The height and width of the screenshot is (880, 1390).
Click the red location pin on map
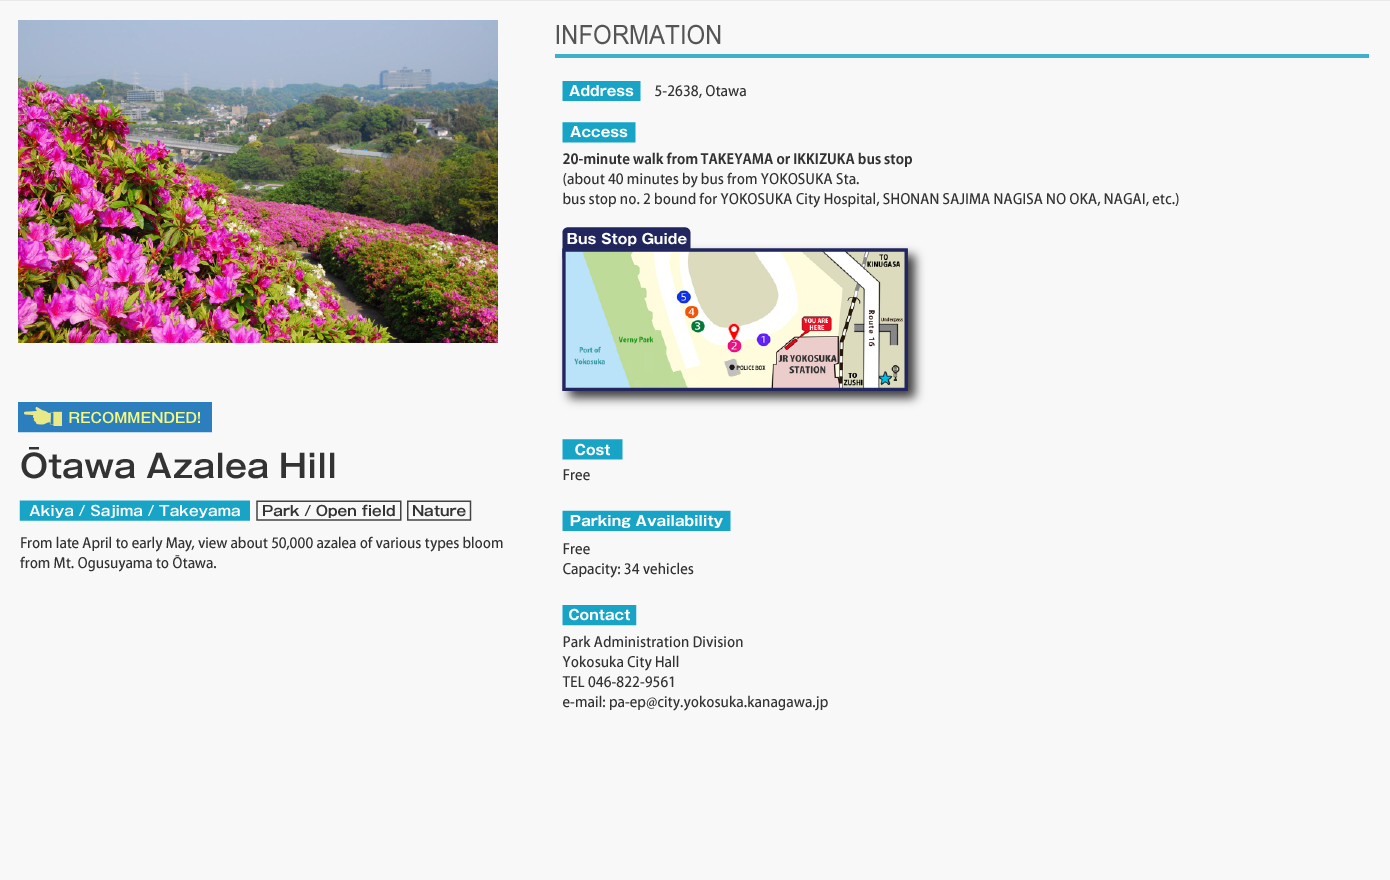(734, 331)
